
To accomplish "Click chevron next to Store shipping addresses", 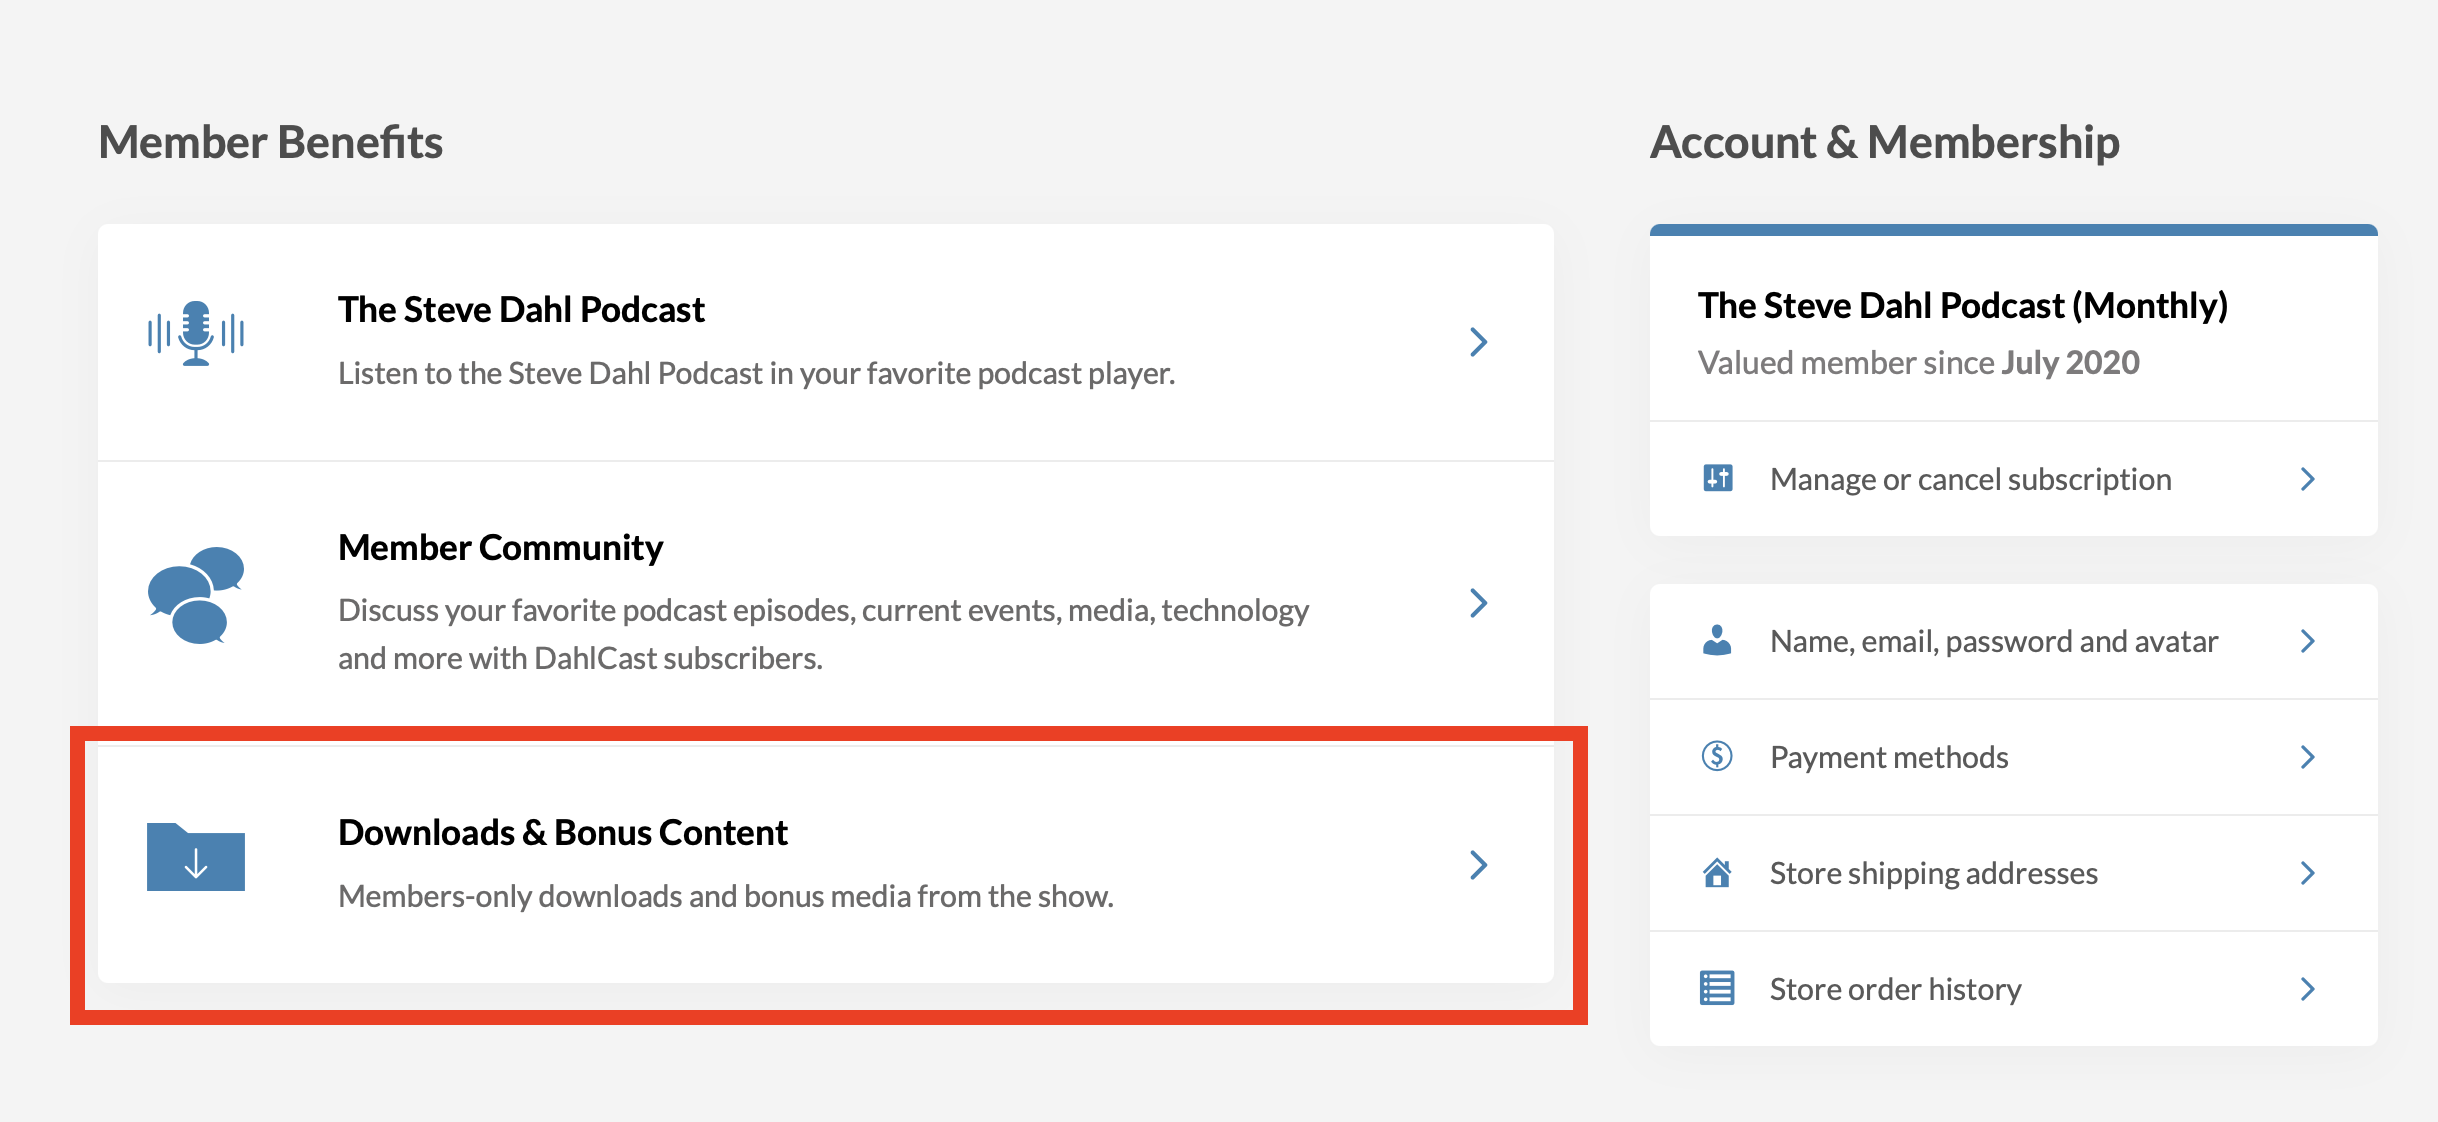I will click(x=2308, y=873).
